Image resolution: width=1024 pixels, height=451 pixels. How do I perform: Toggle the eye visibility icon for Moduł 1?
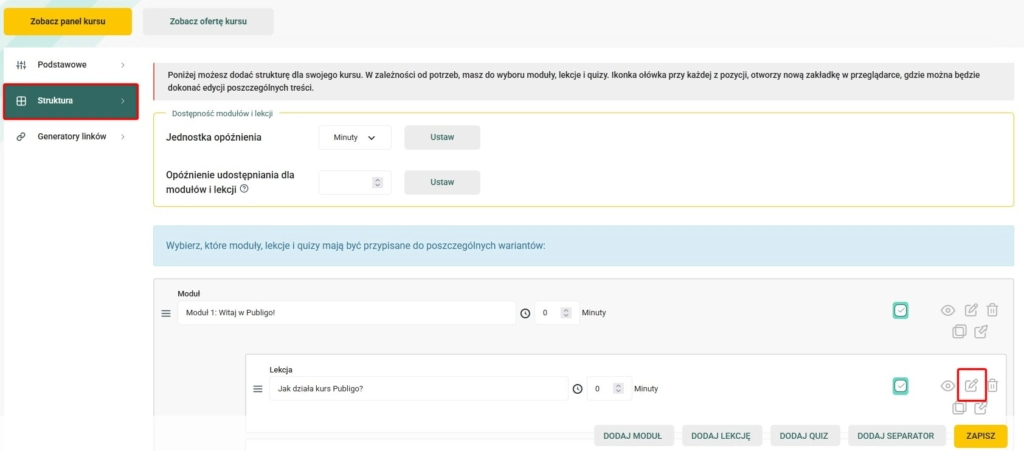tap(948, 311)
